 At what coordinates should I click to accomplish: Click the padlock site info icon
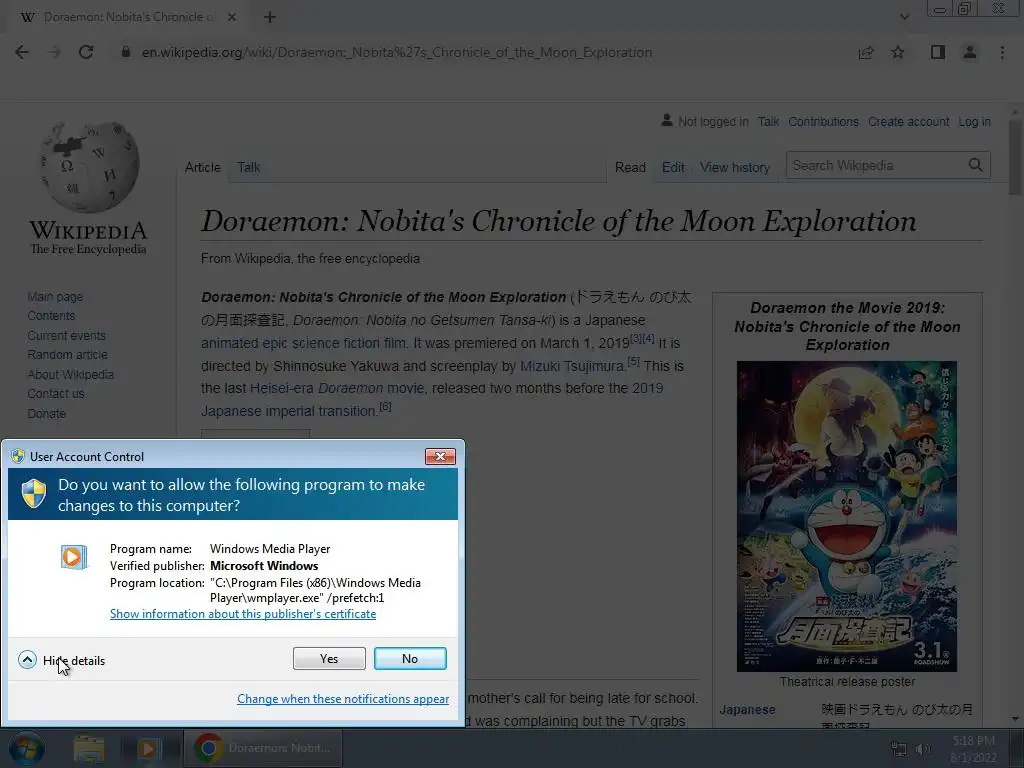point(125,52)
